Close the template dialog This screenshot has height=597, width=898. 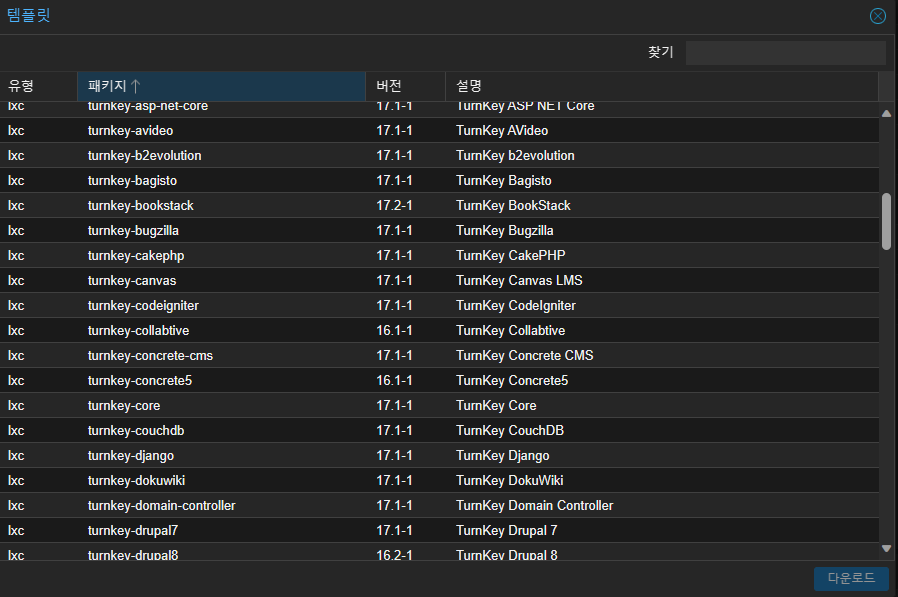tap(877, 16)
